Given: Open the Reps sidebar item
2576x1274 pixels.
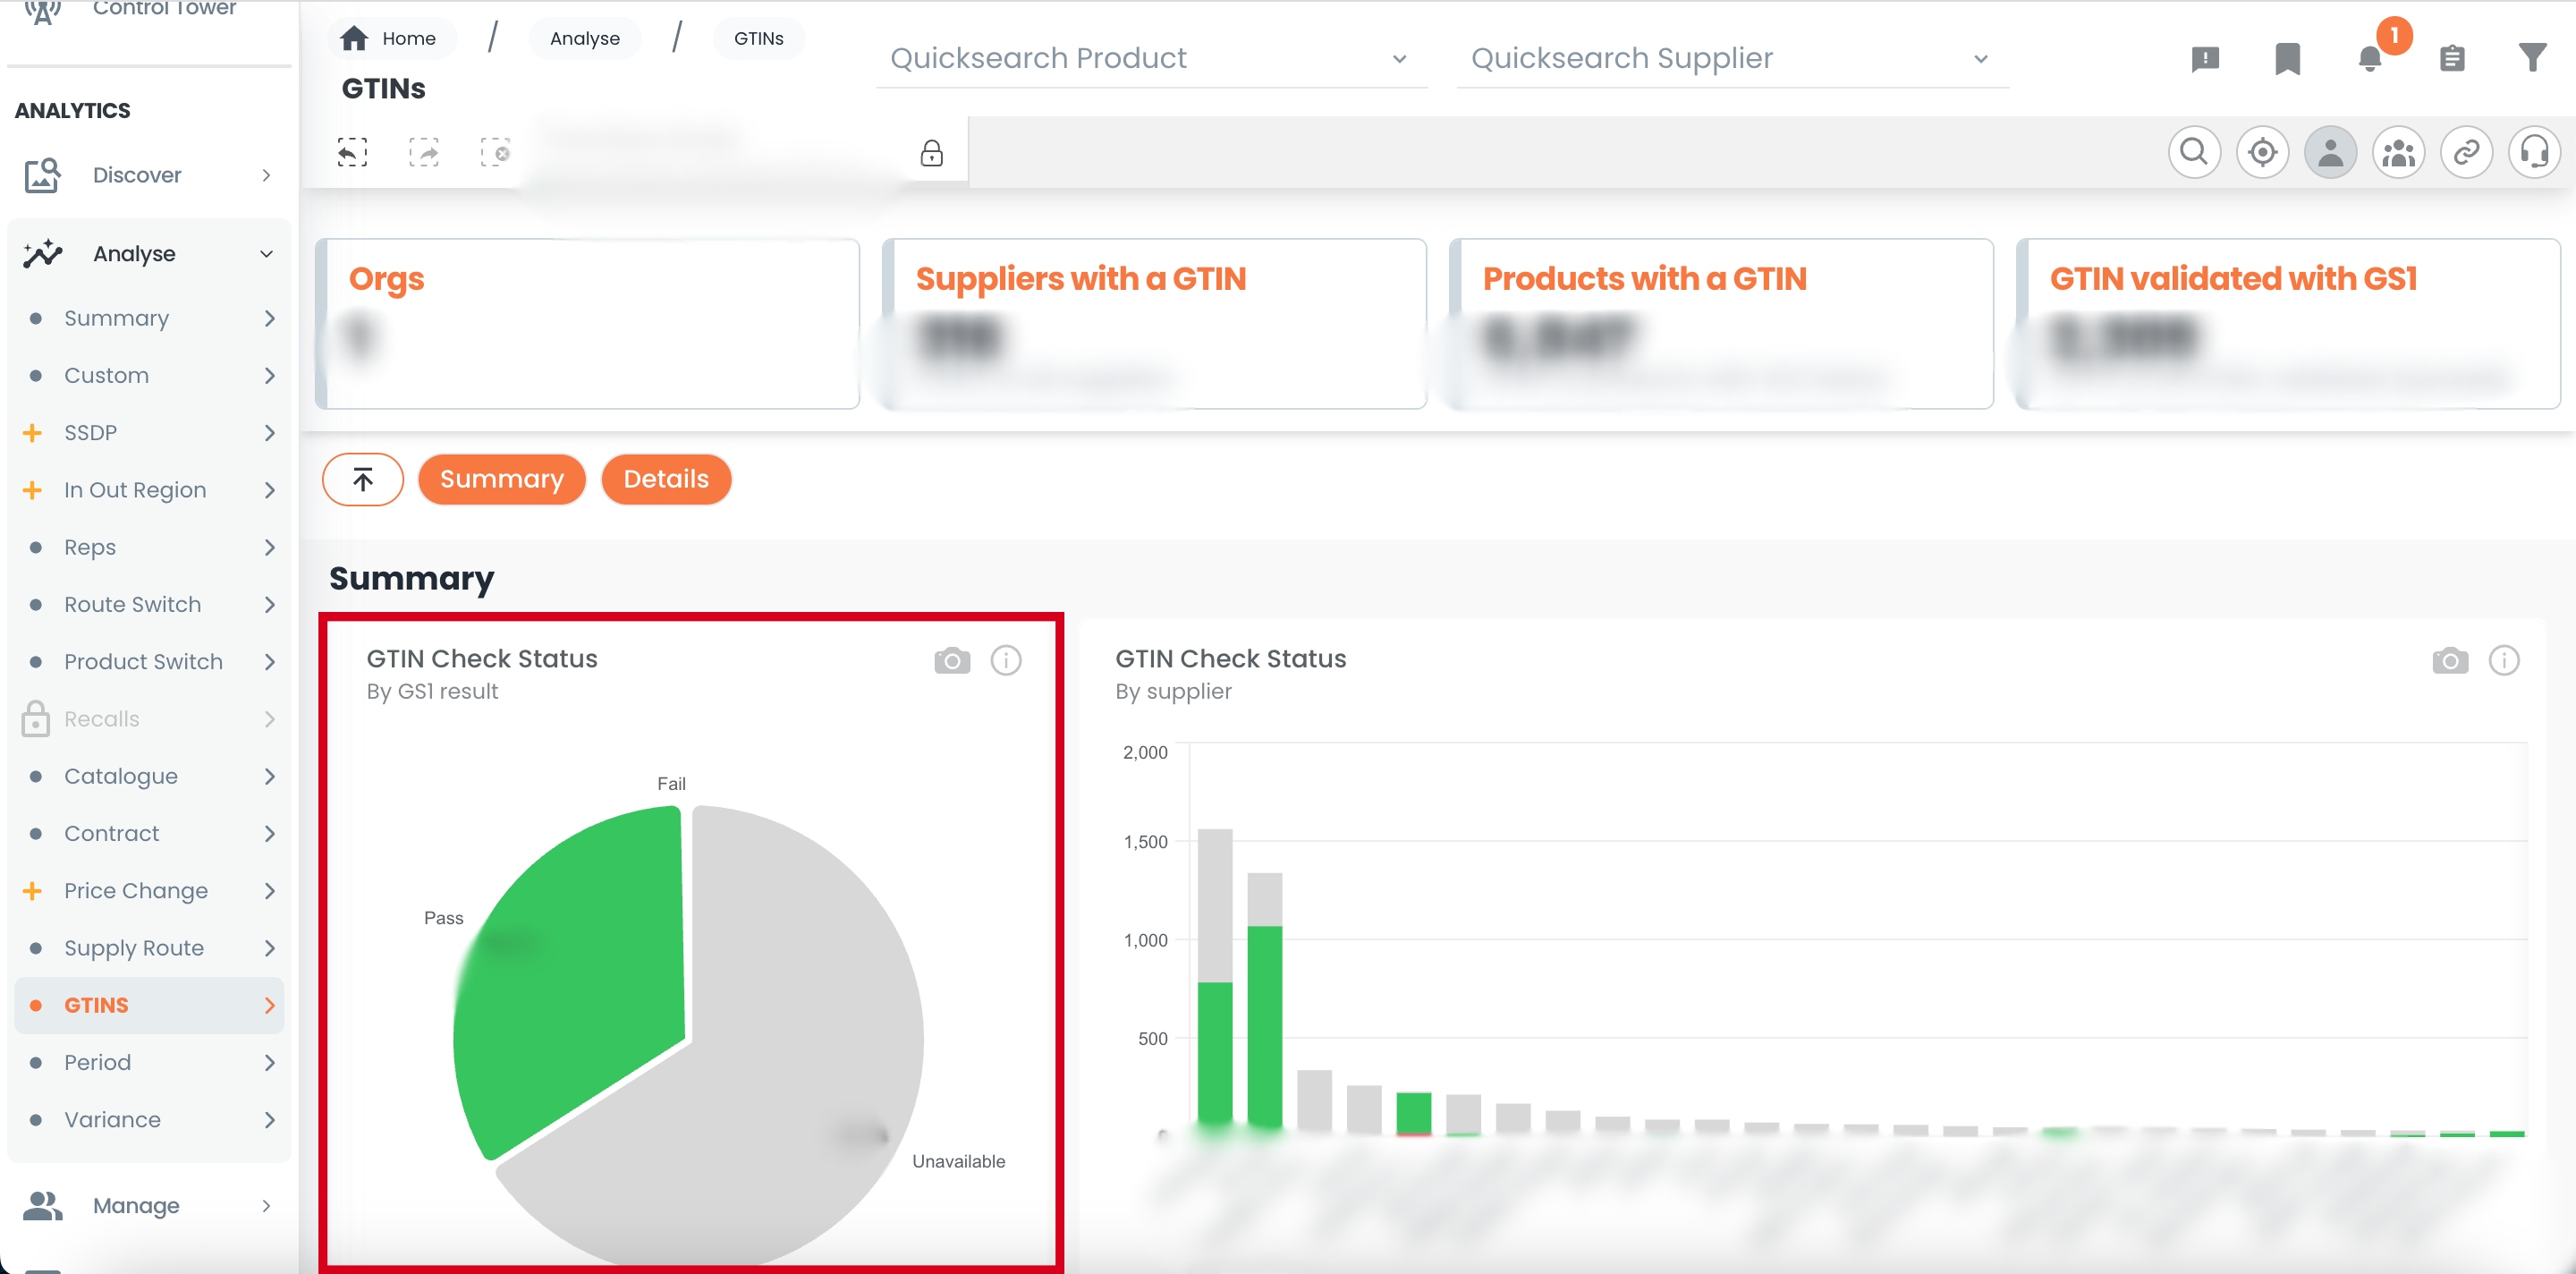Looking at the screenshot, I should pyautogui.click(x=150, y=547).
